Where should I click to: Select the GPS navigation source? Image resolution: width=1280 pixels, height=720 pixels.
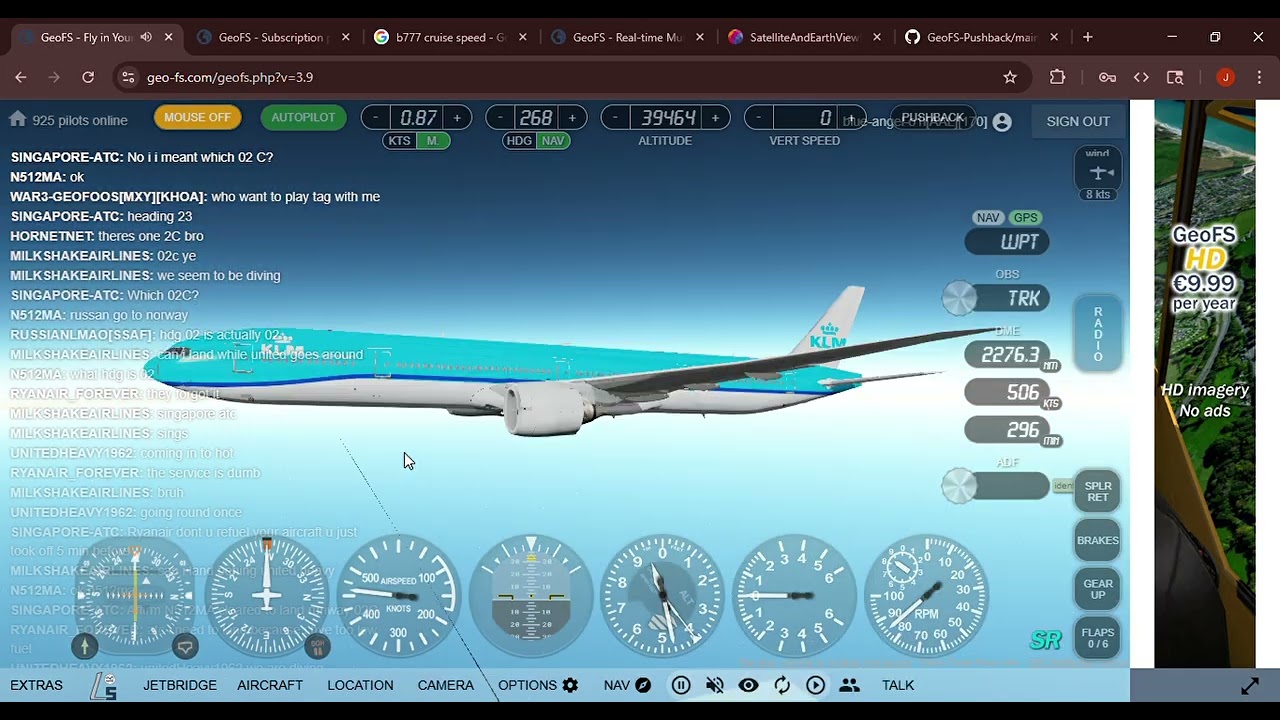[x=1025, y=218]
